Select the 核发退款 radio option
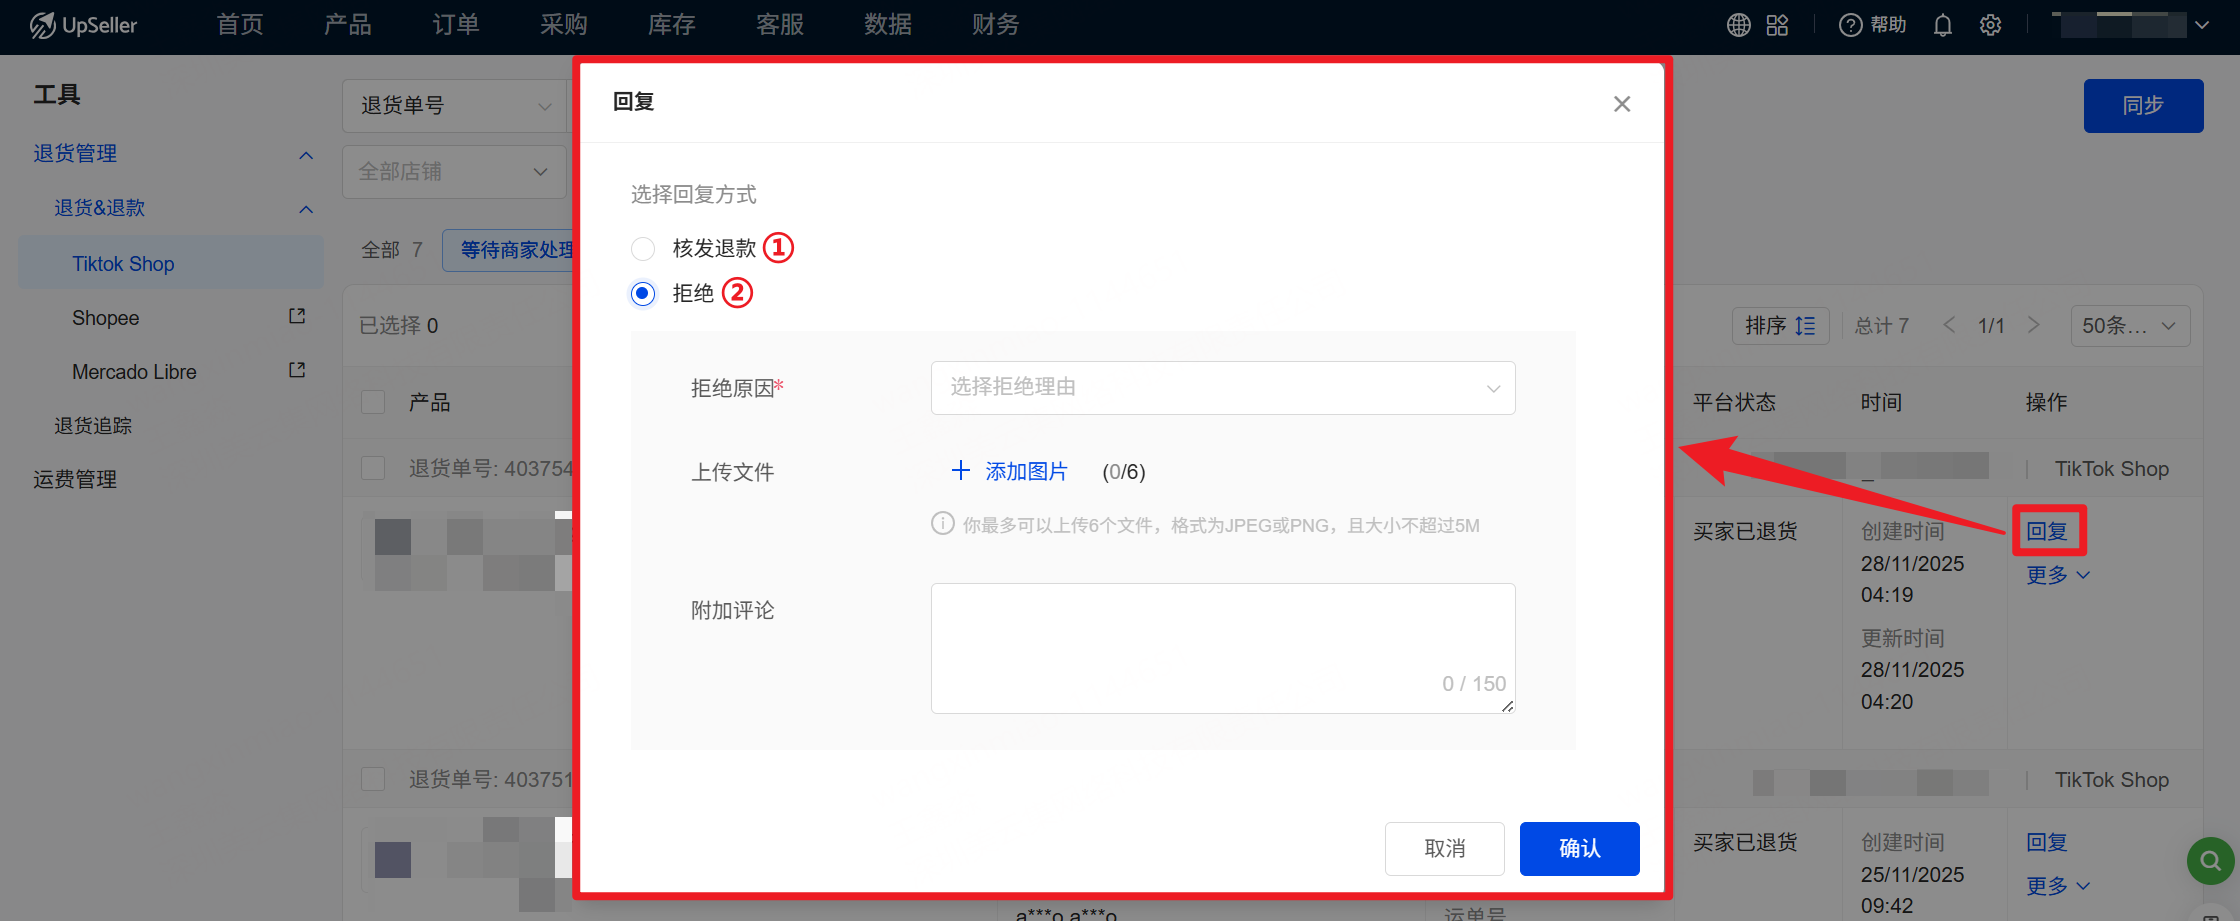This screenshot has width=2240, height=921. point(643,248)
